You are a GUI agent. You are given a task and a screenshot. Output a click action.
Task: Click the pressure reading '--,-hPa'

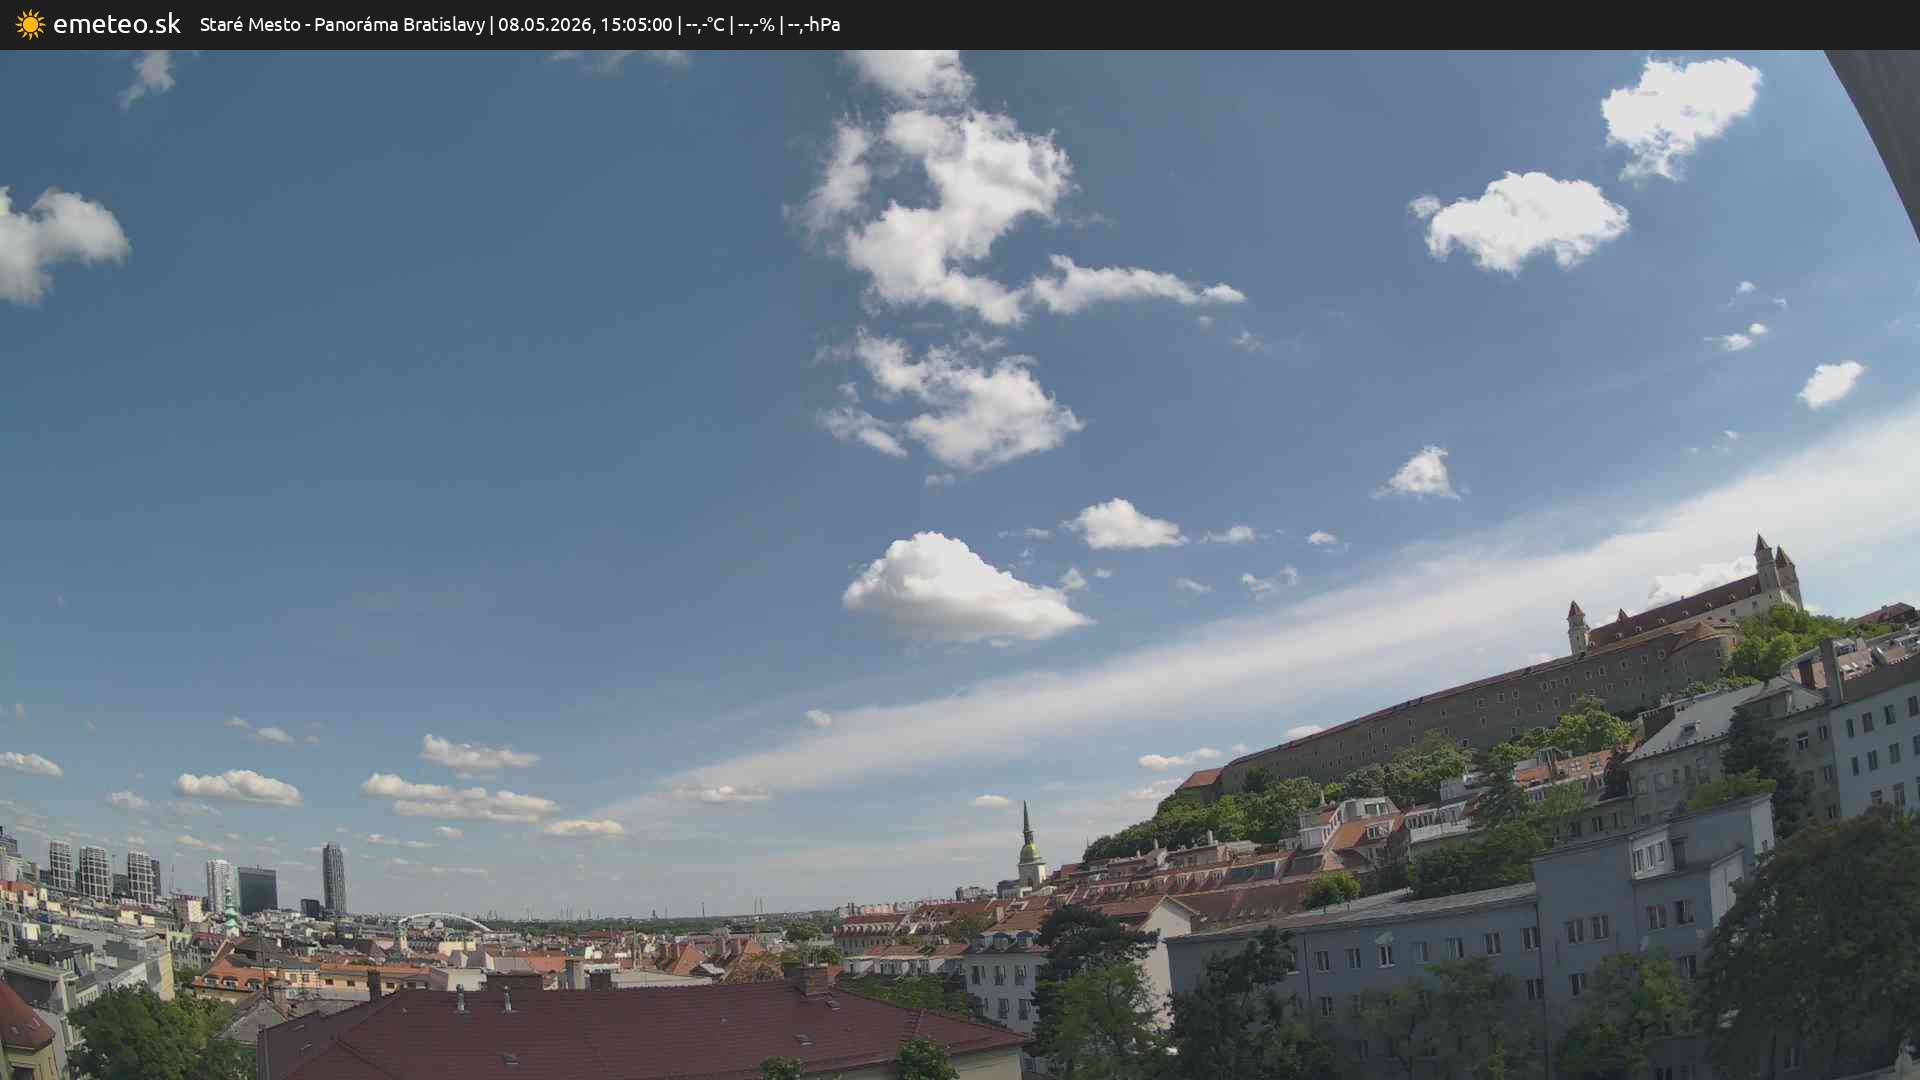point(814,25)
